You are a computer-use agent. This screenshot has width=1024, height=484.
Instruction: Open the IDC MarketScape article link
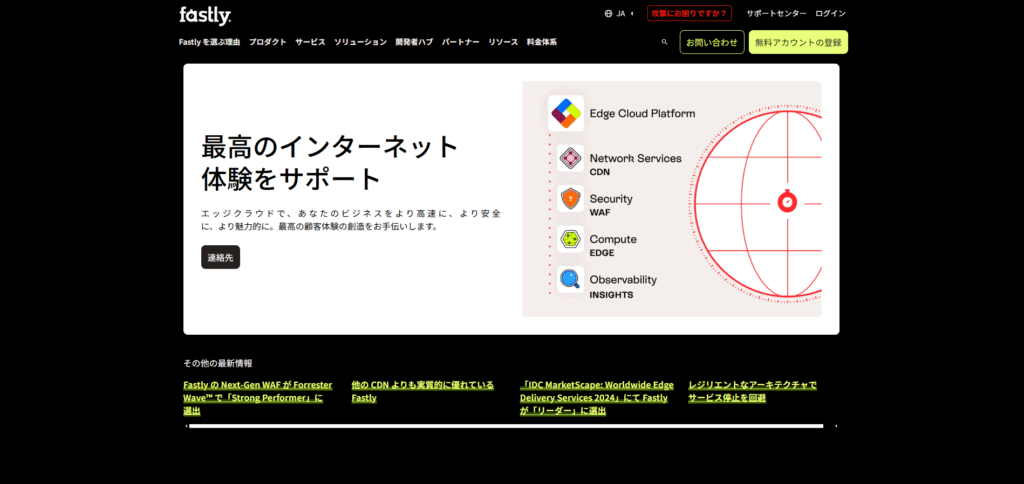596,398
